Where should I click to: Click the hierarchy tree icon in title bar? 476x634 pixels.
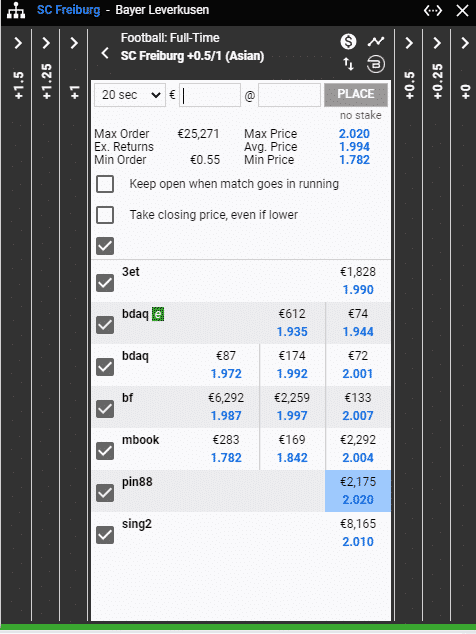coord(16,10)
